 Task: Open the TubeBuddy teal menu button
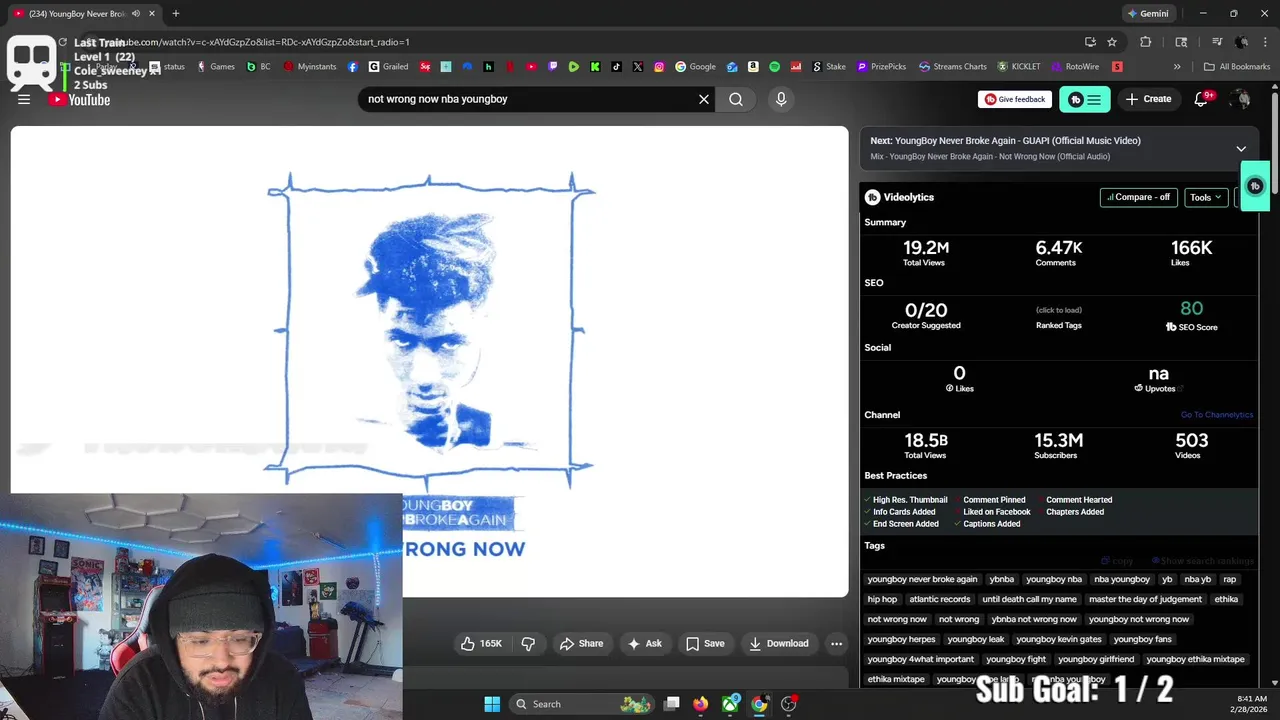click(x=1084, y=99)
